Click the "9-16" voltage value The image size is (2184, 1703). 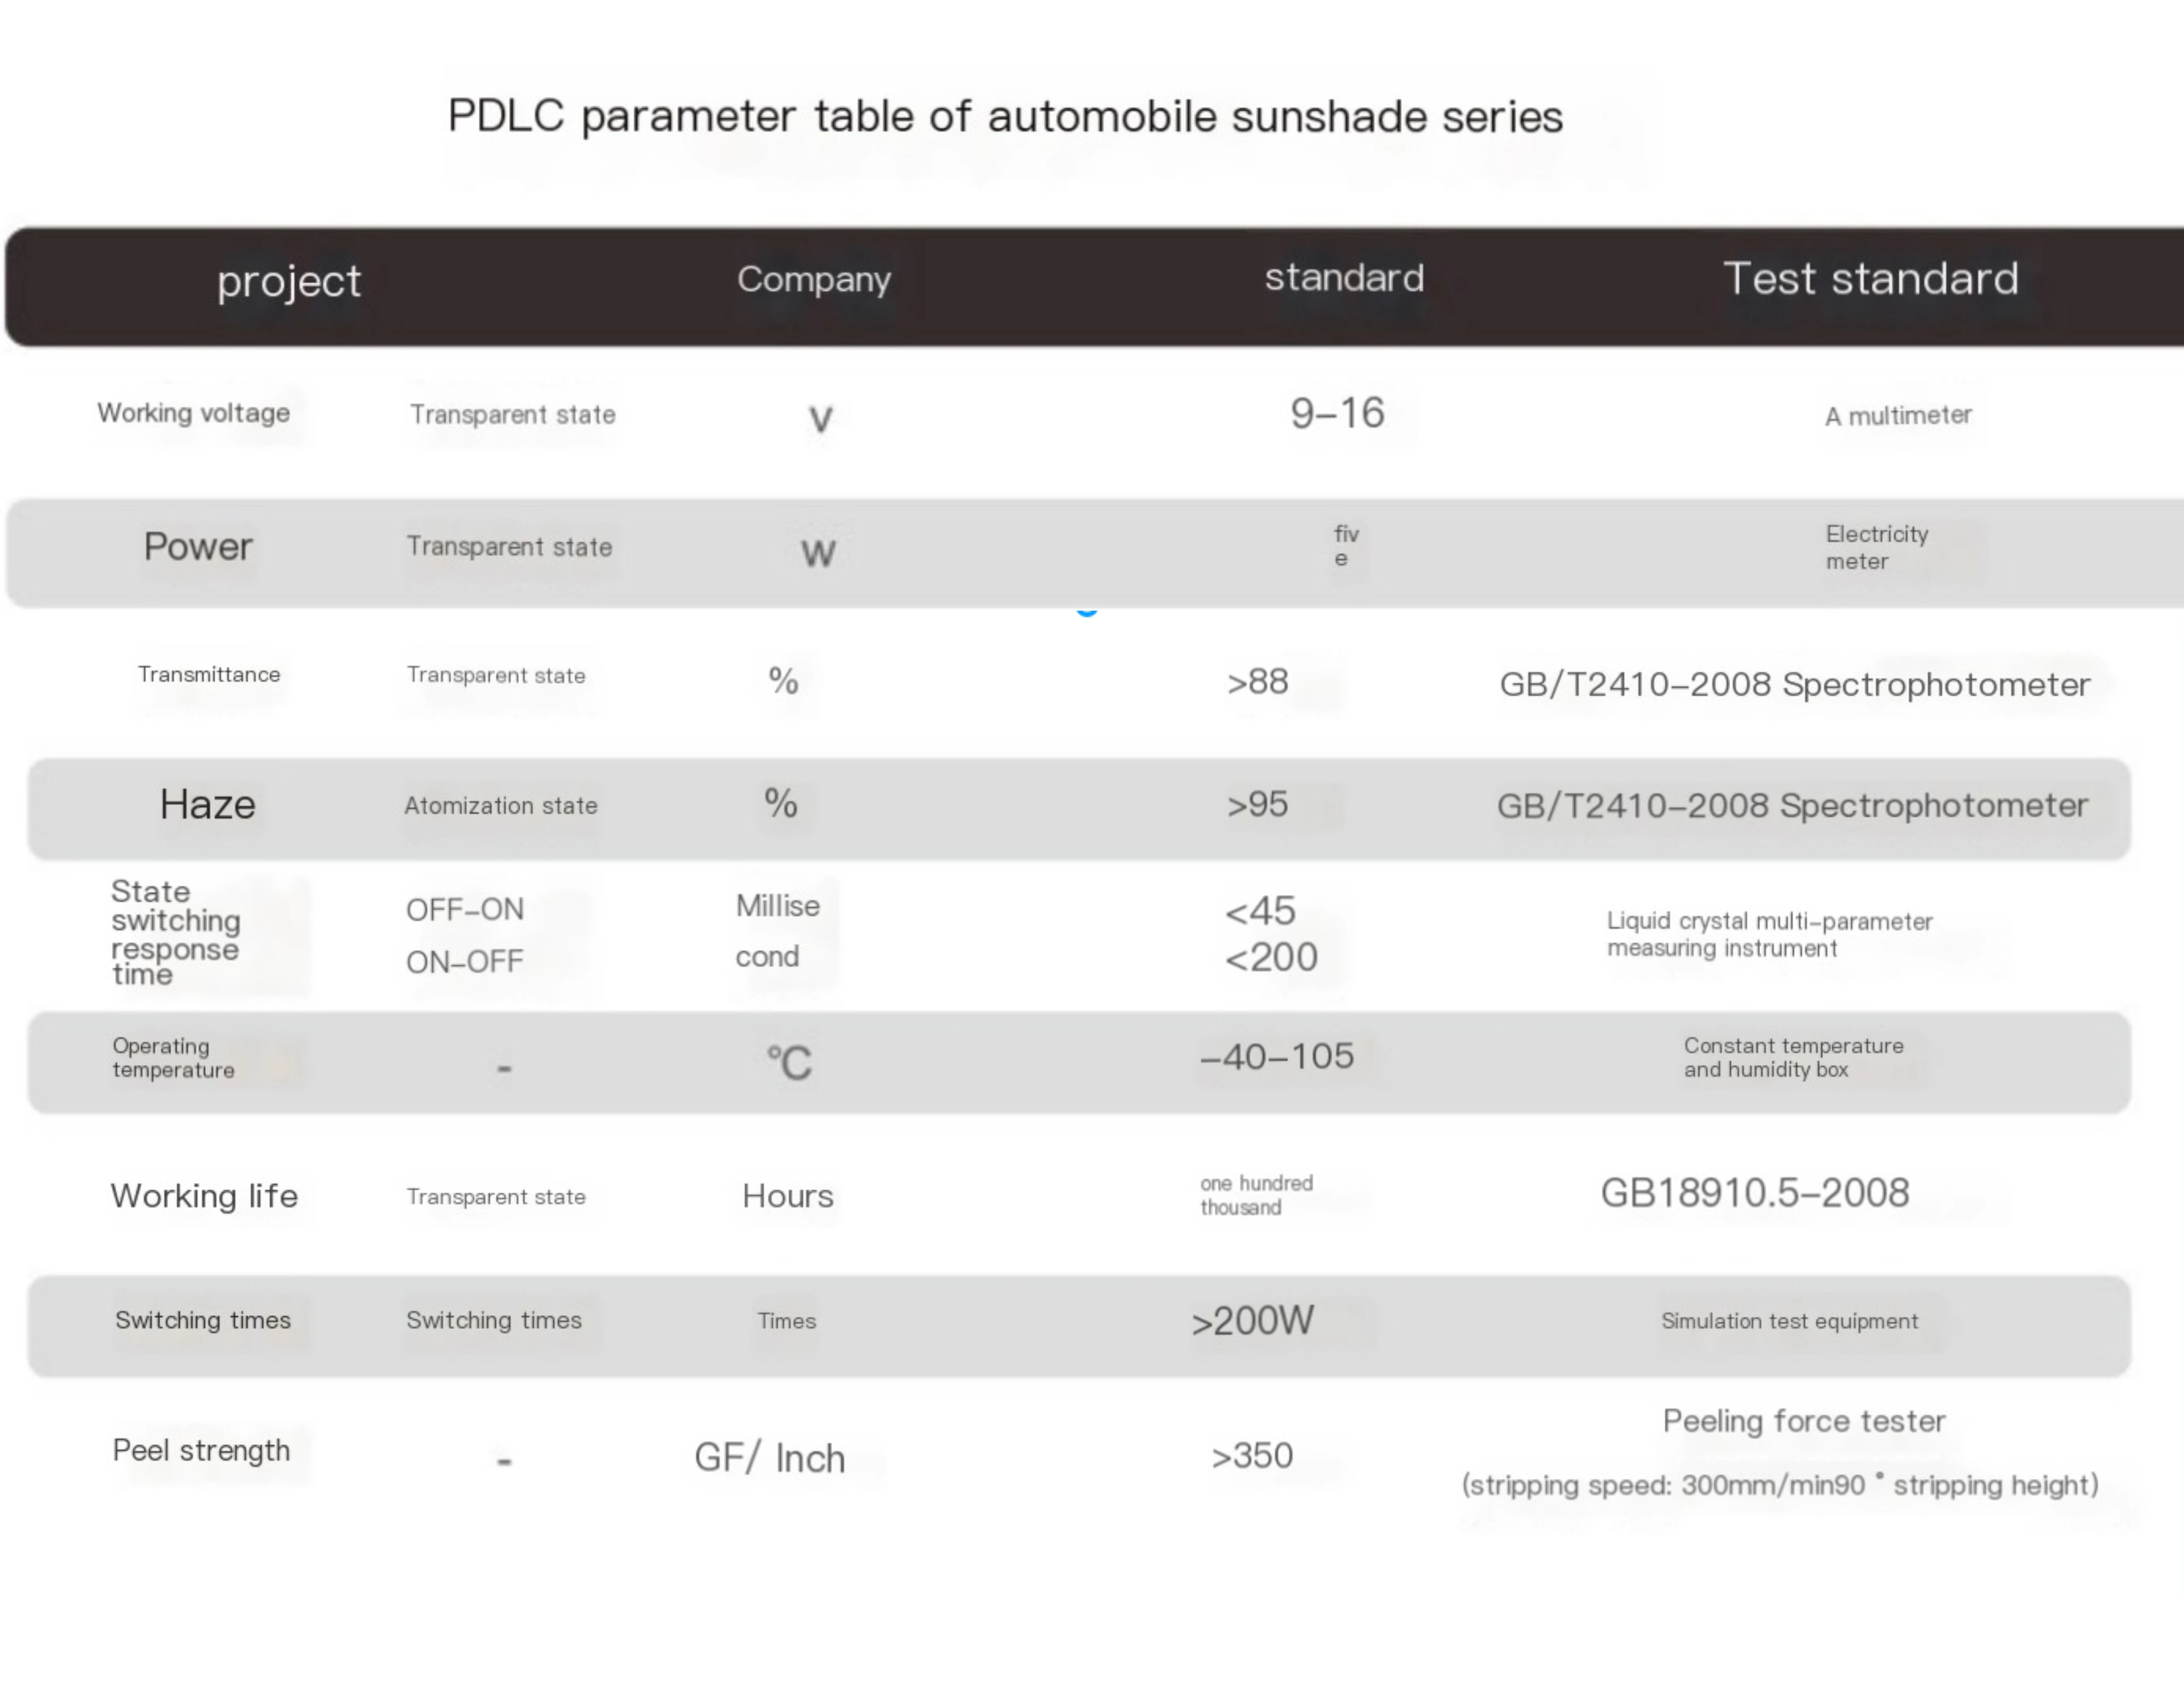[1337, 413]
